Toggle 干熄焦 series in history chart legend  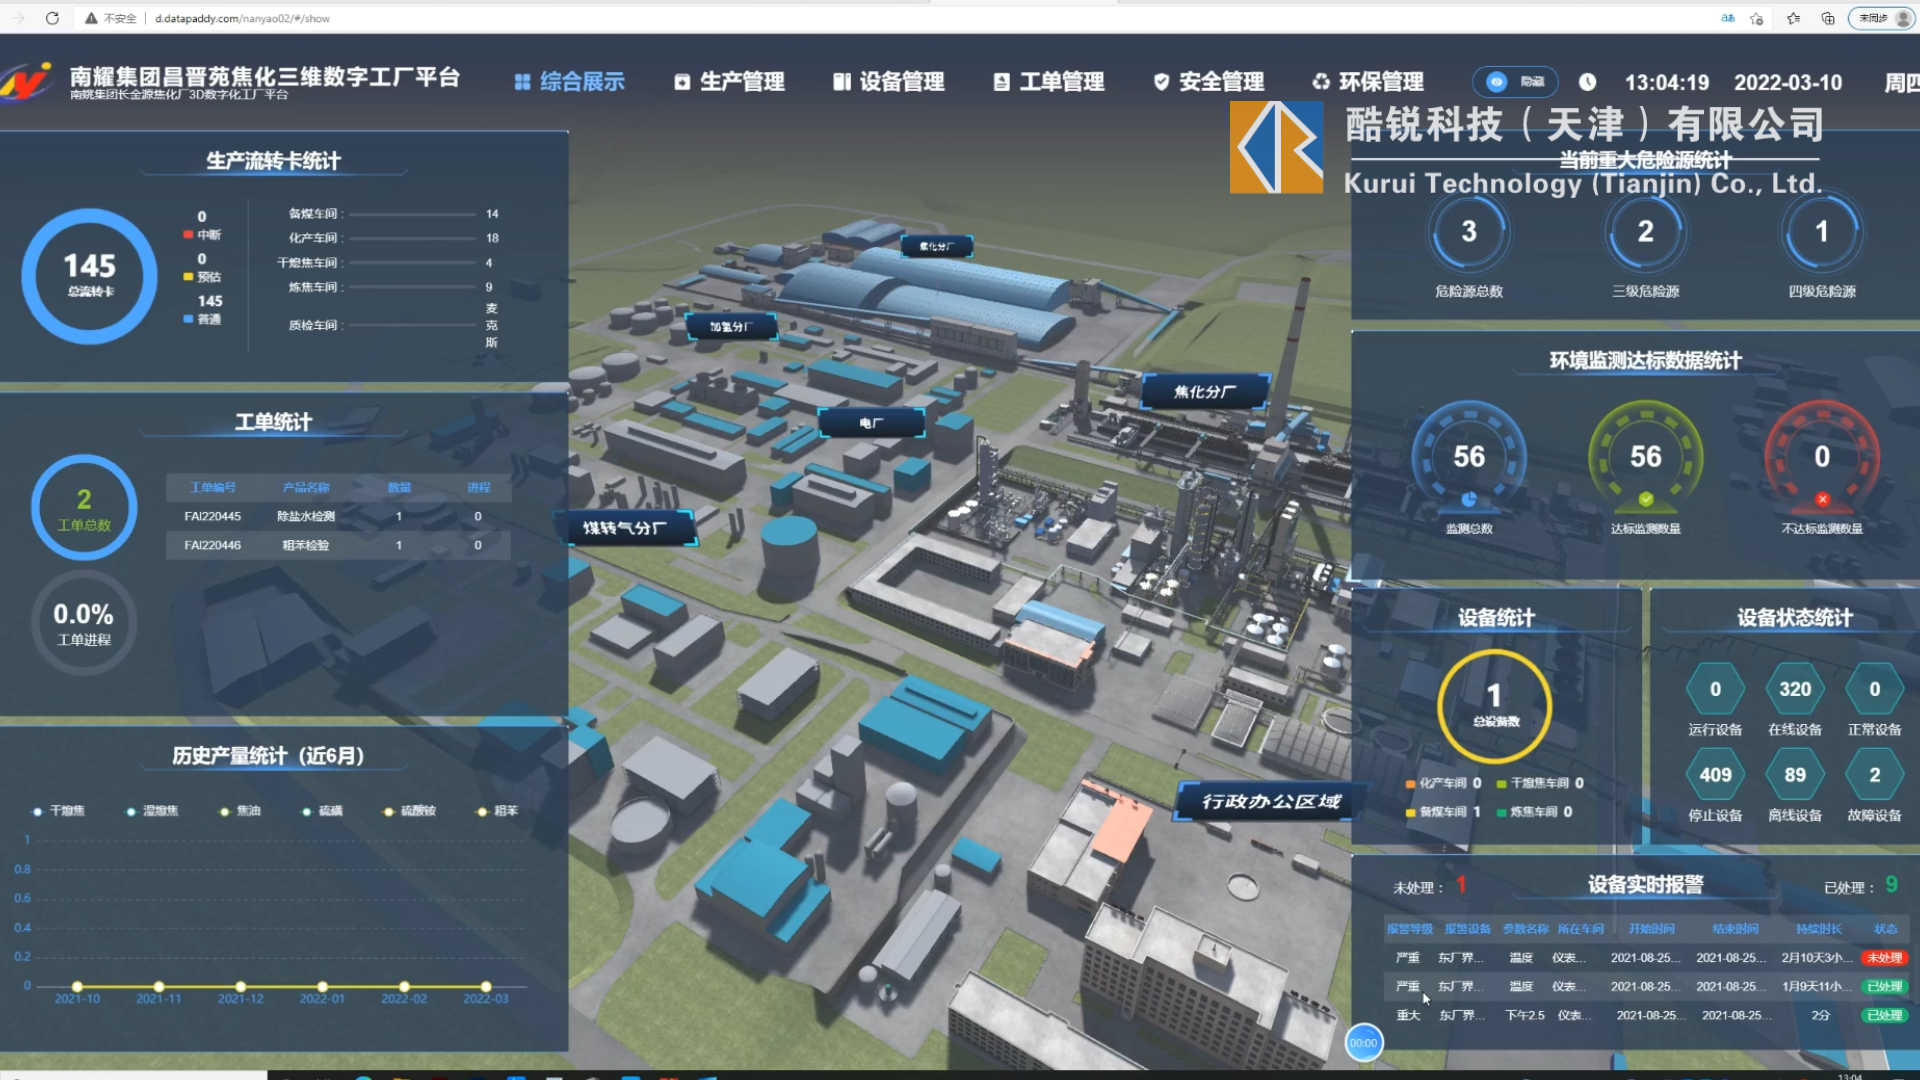point(59,811)
